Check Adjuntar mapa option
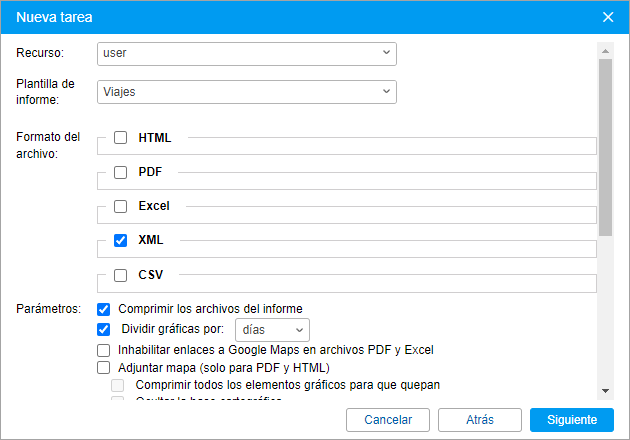The image size is (630, 440). [103, 367]
